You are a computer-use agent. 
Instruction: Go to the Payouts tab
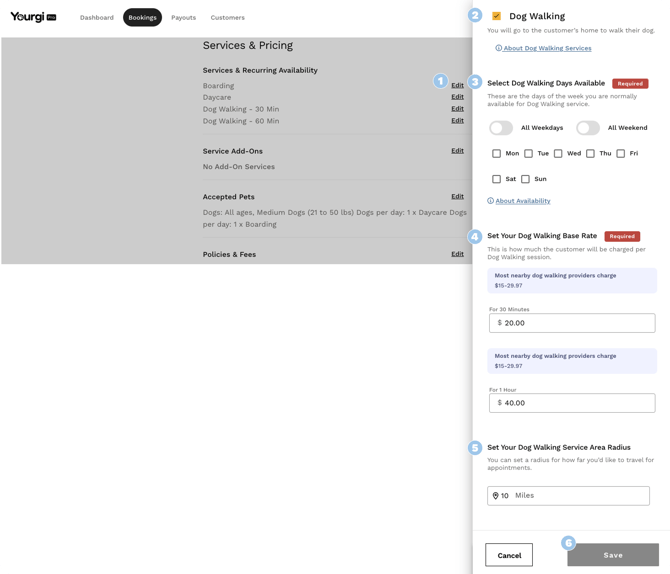click(x=183, y=17)
